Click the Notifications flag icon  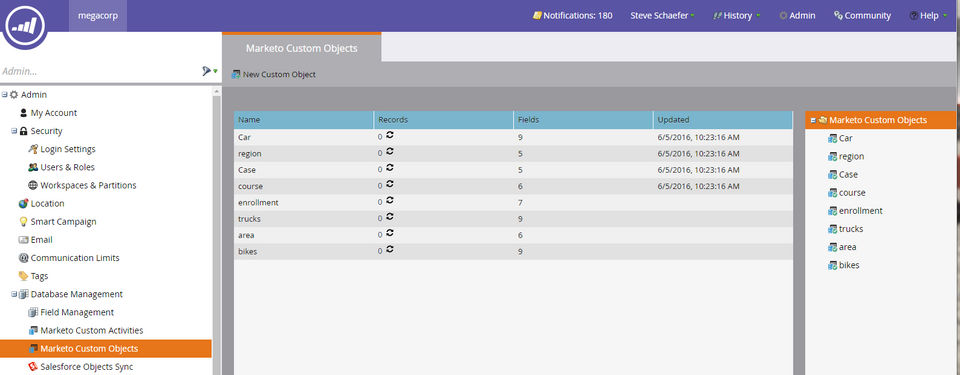537,16
